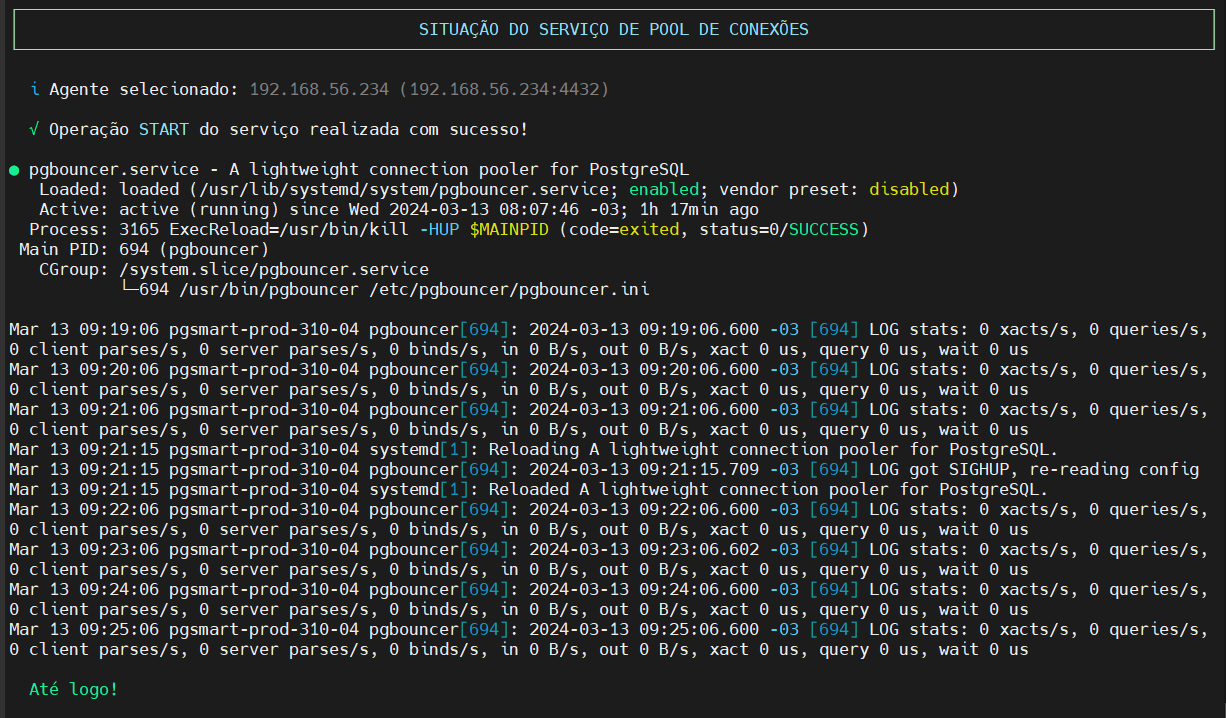1226x718 pixels.
Task: Click 'ExecReload=/usr/bin/kill' text
Action: (289, 230)
